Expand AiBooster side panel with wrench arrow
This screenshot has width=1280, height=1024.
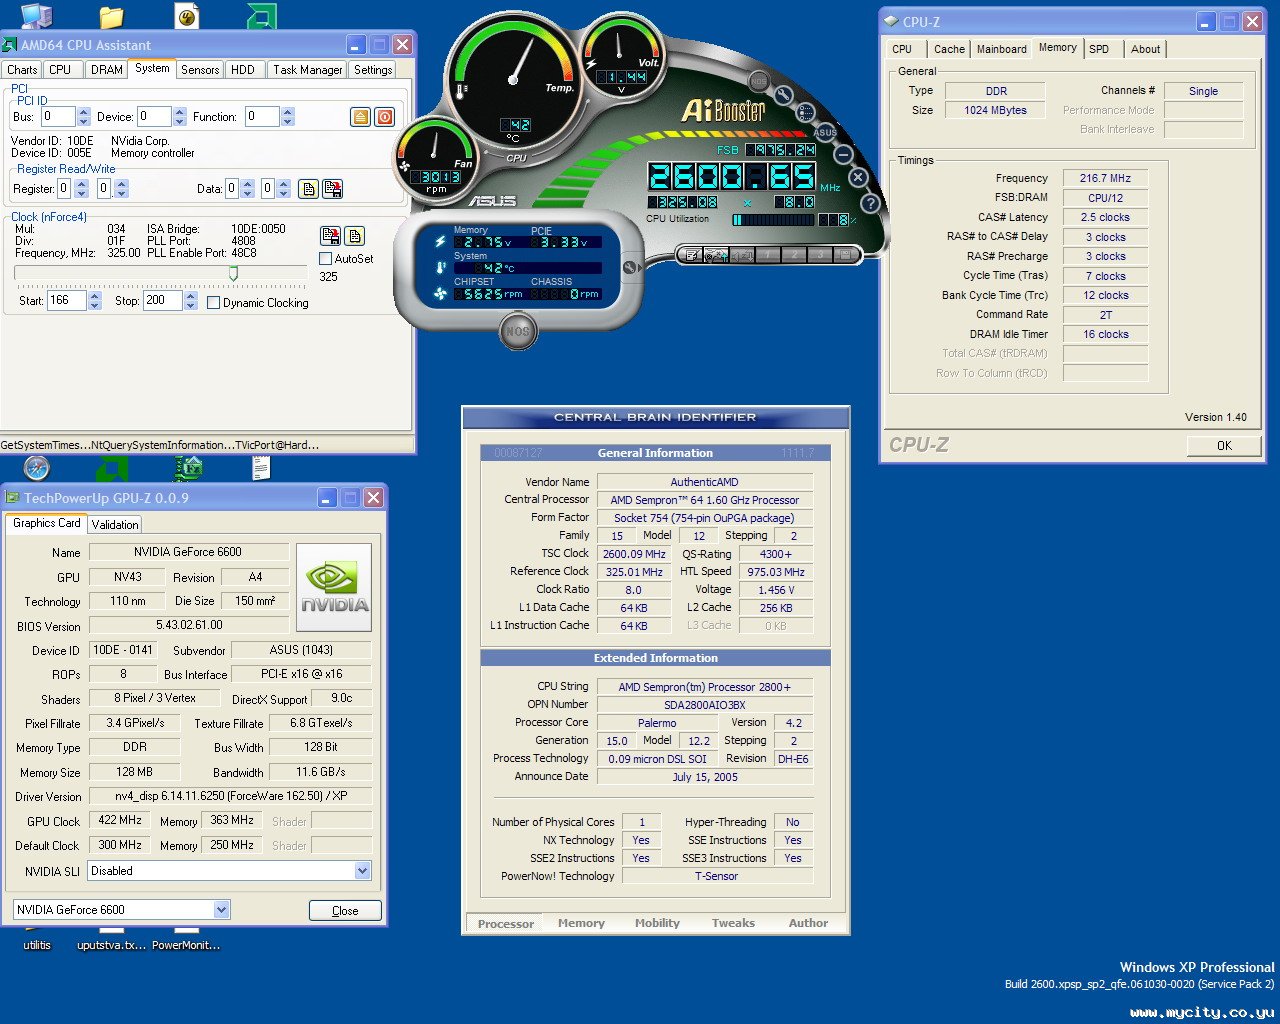pos(630,267)
